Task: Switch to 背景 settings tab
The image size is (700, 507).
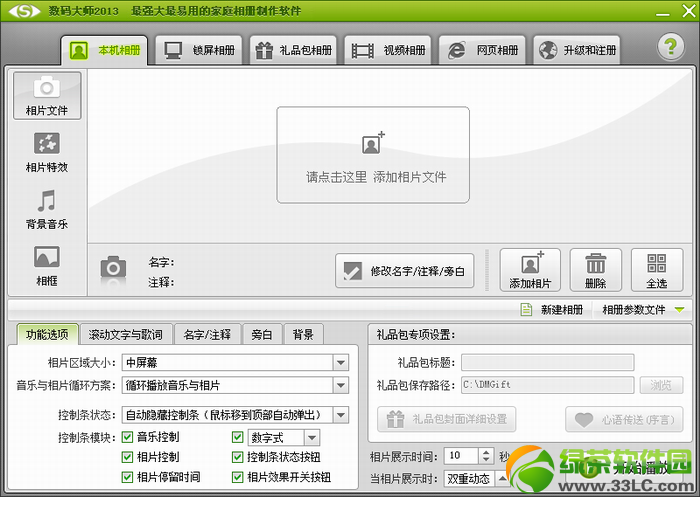Action: 303,334
